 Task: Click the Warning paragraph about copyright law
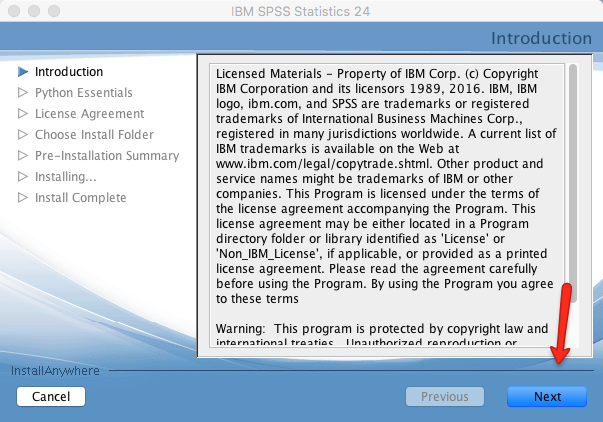[x=382, y=336]
